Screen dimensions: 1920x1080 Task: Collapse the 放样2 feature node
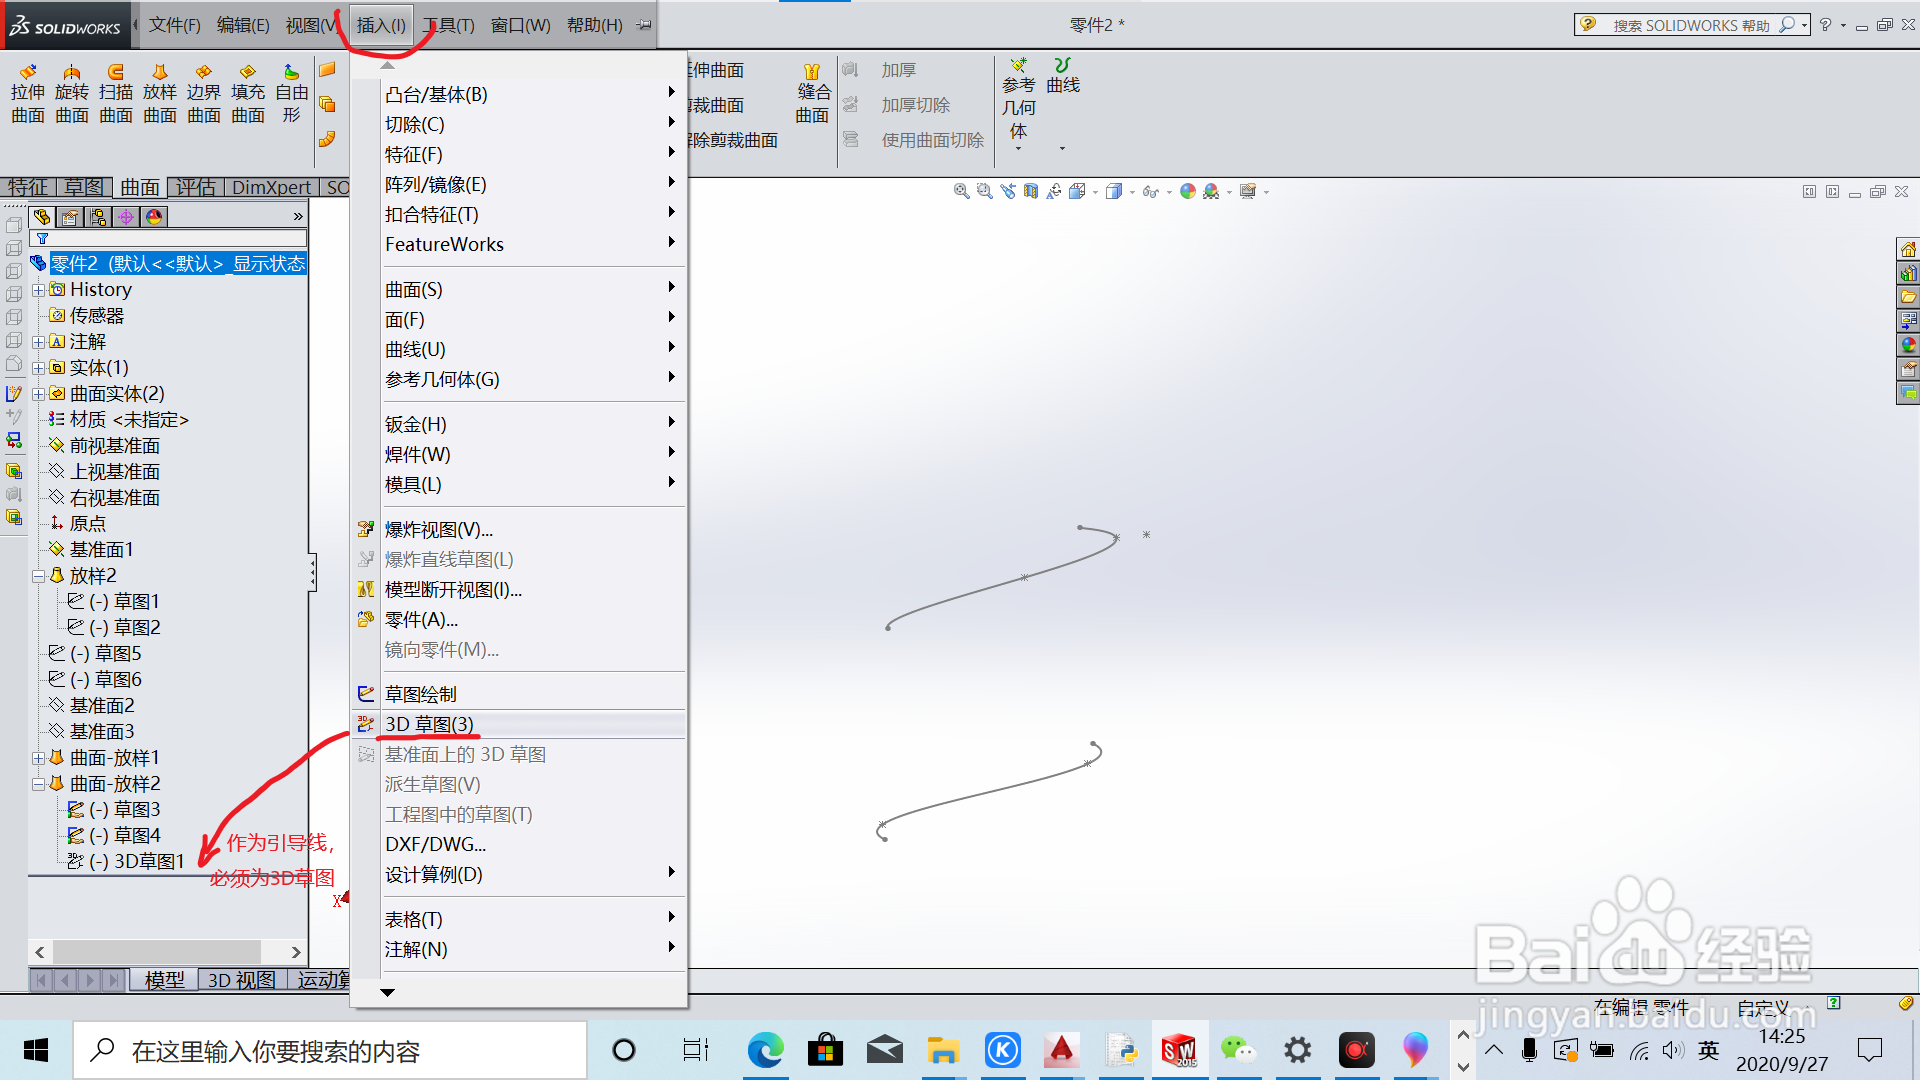[38, 576]
